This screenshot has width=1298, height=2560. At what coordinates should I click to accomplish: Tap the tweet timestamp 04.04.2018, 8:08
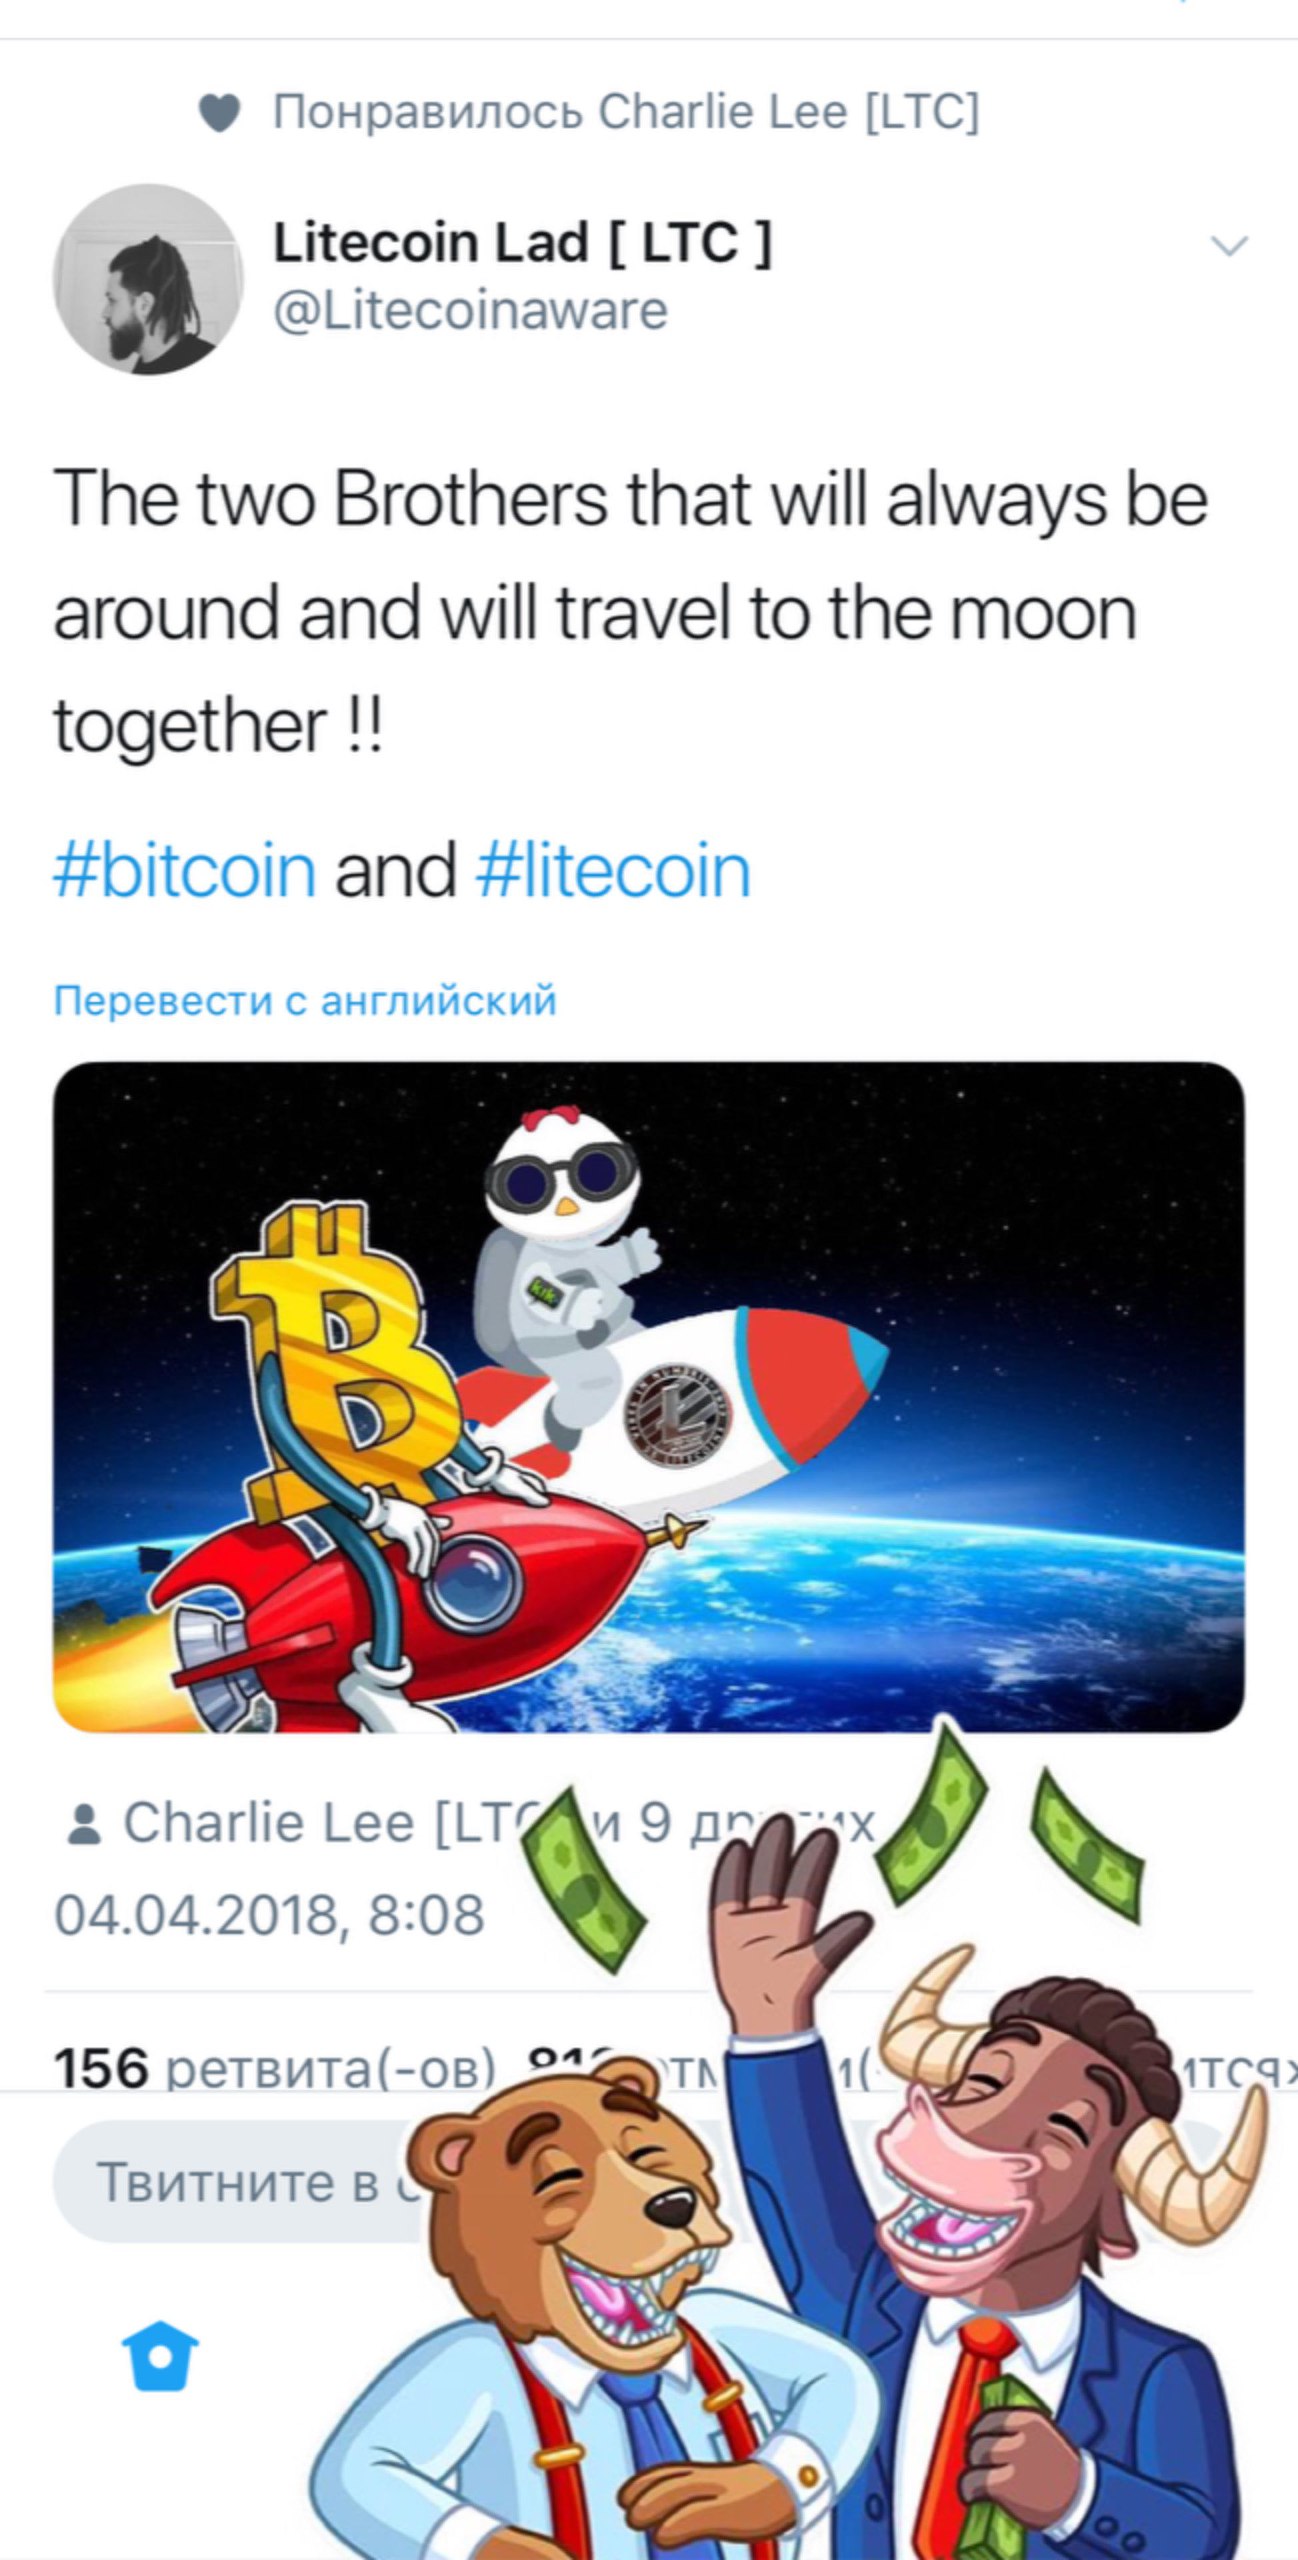269,1914
